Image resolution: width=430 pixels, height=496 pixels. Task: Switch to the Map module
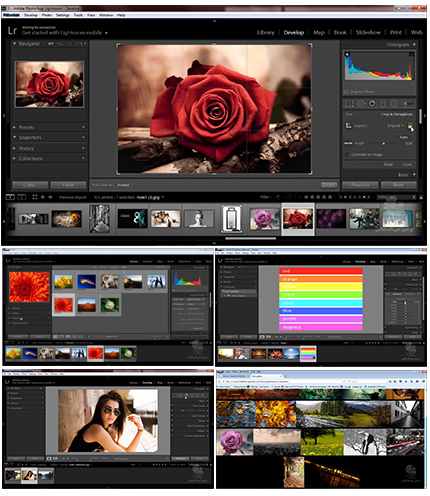tap(319, 32)
